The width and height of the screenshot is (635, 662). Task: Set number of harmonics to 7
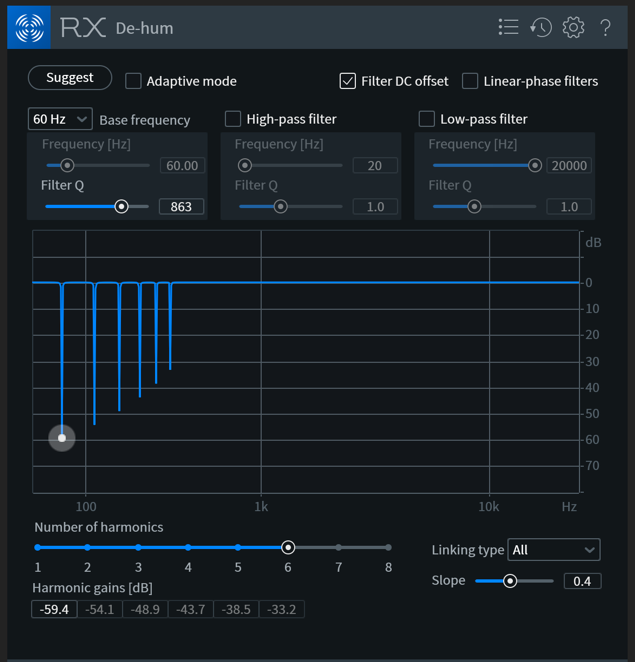point(339,548)
